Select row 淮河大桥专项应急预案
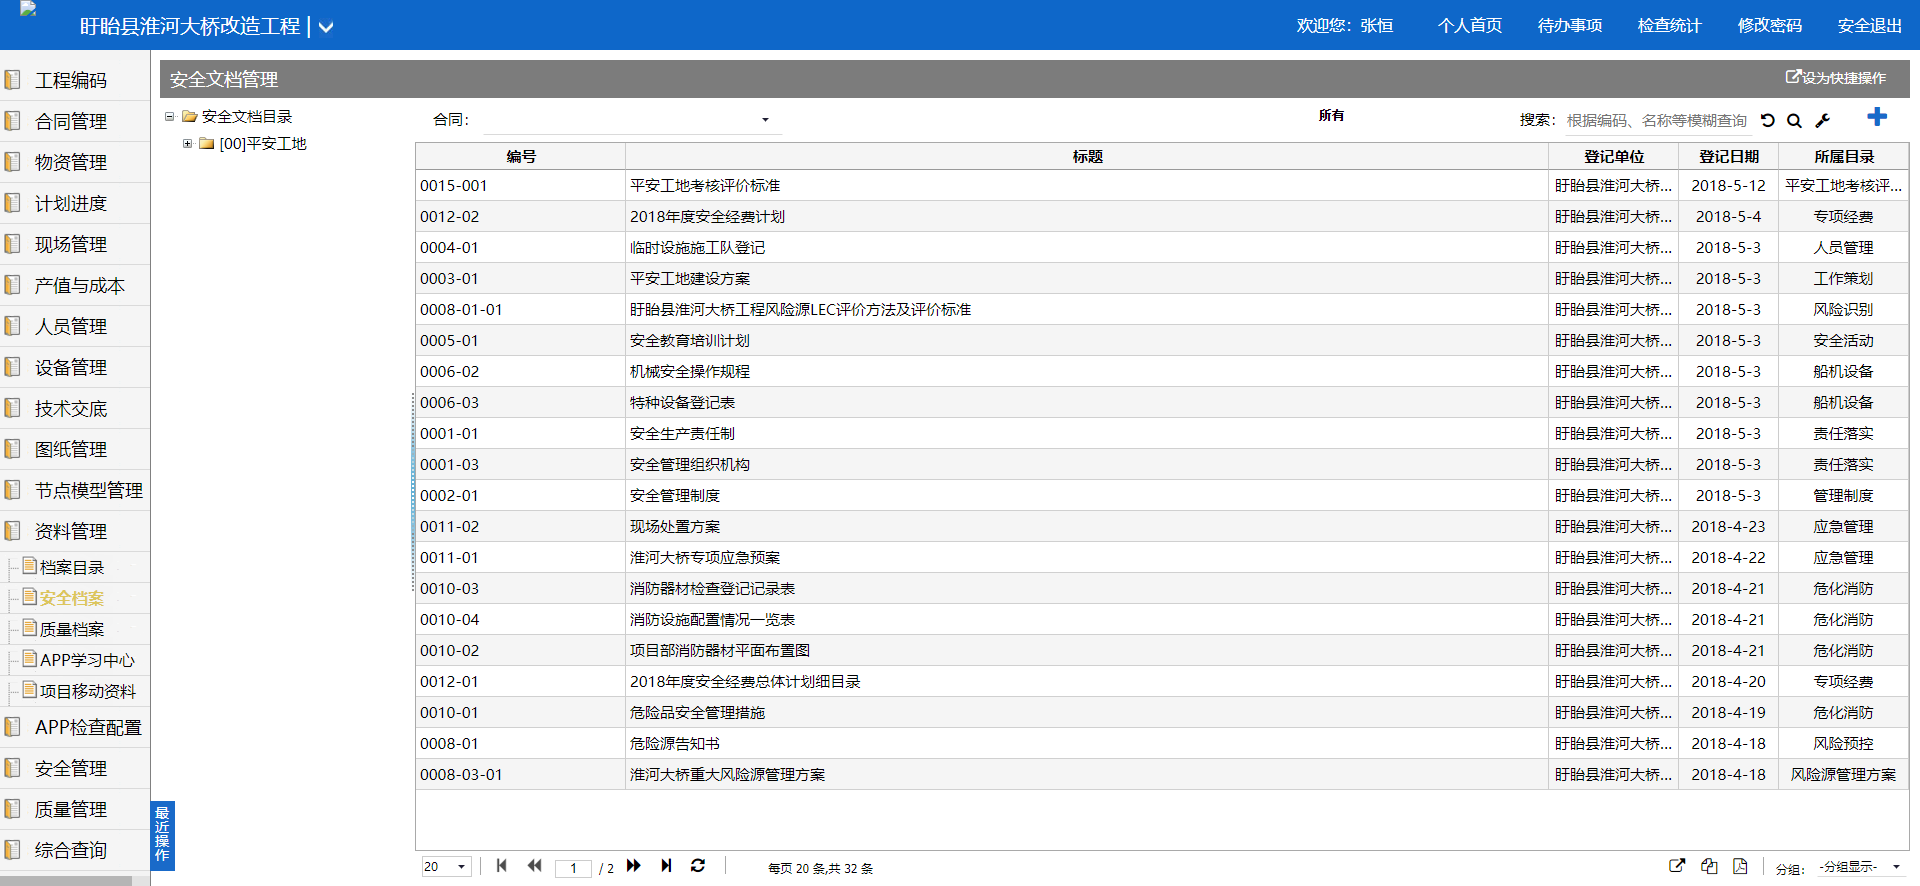The image size is (1920, 886). (x=1162, y=557)
